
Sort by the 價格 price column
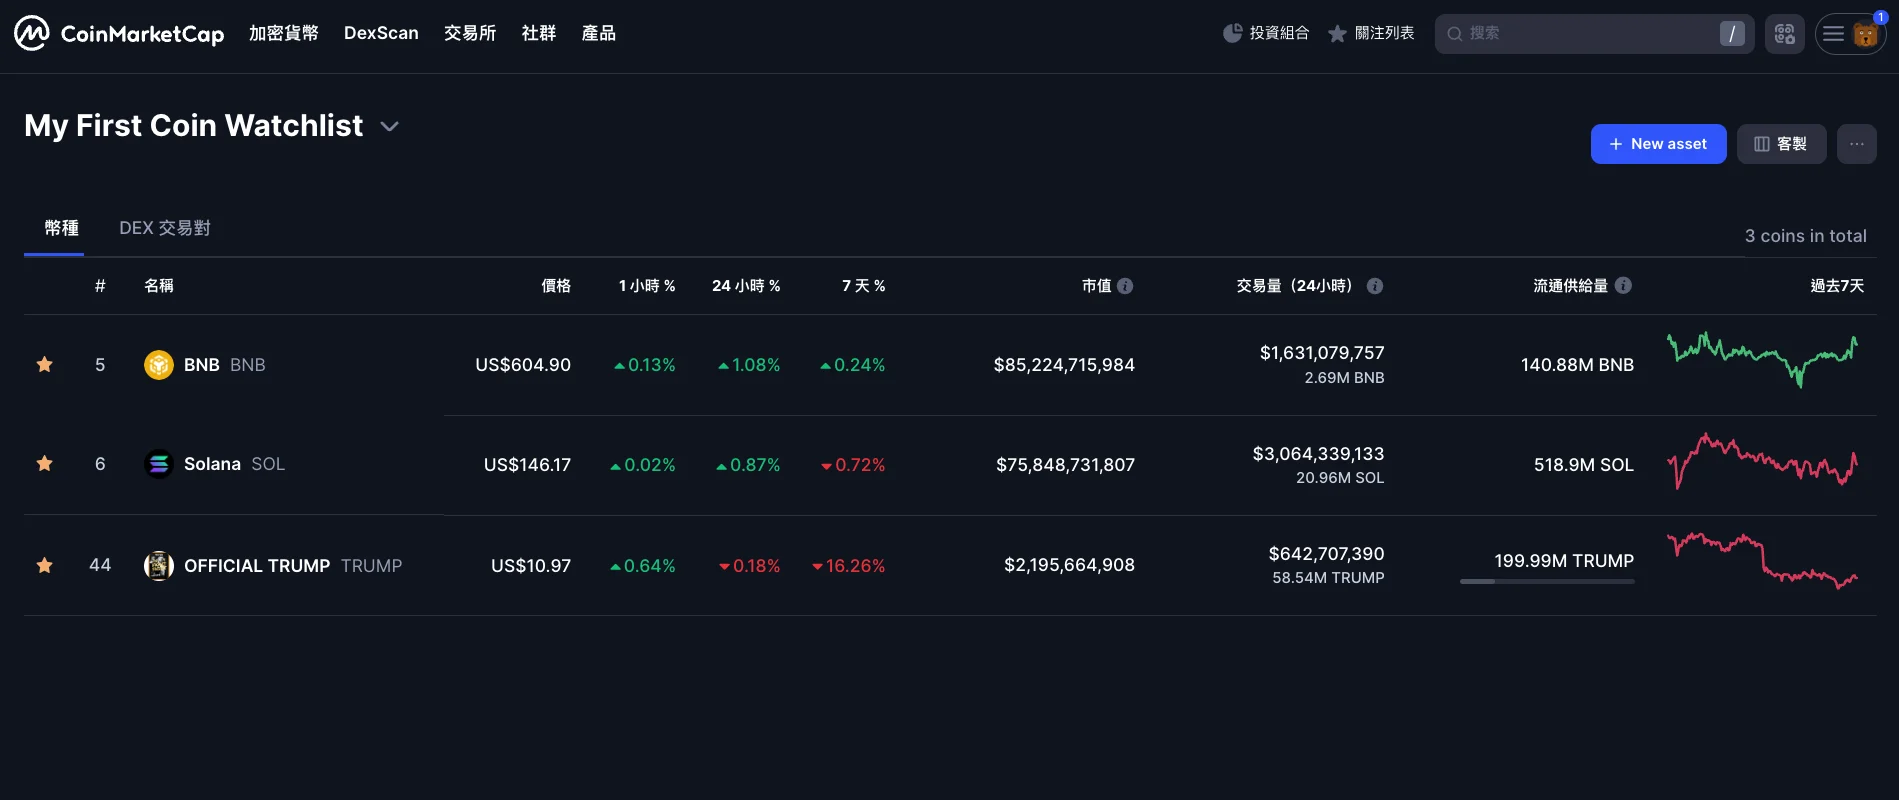[556, 286]
